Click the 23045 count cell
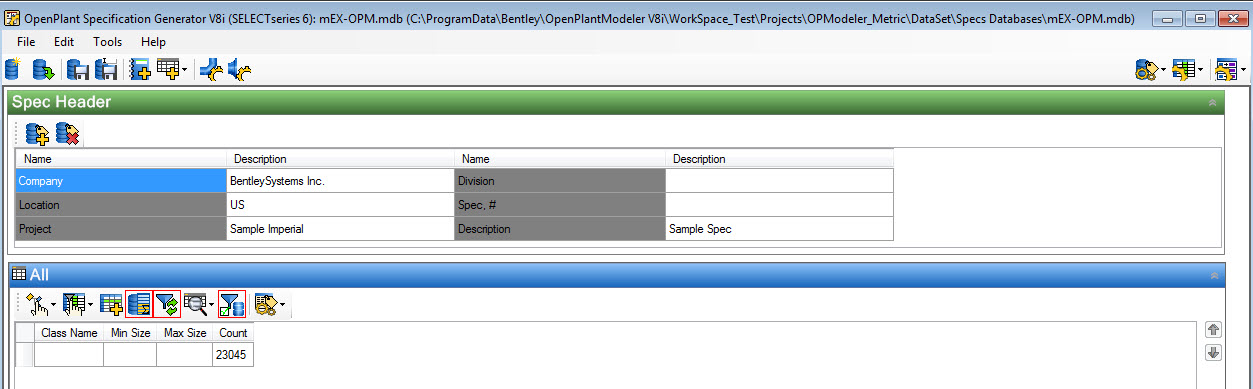The width and height of the screenshot is (1253, 389). (x=233, y=354)
